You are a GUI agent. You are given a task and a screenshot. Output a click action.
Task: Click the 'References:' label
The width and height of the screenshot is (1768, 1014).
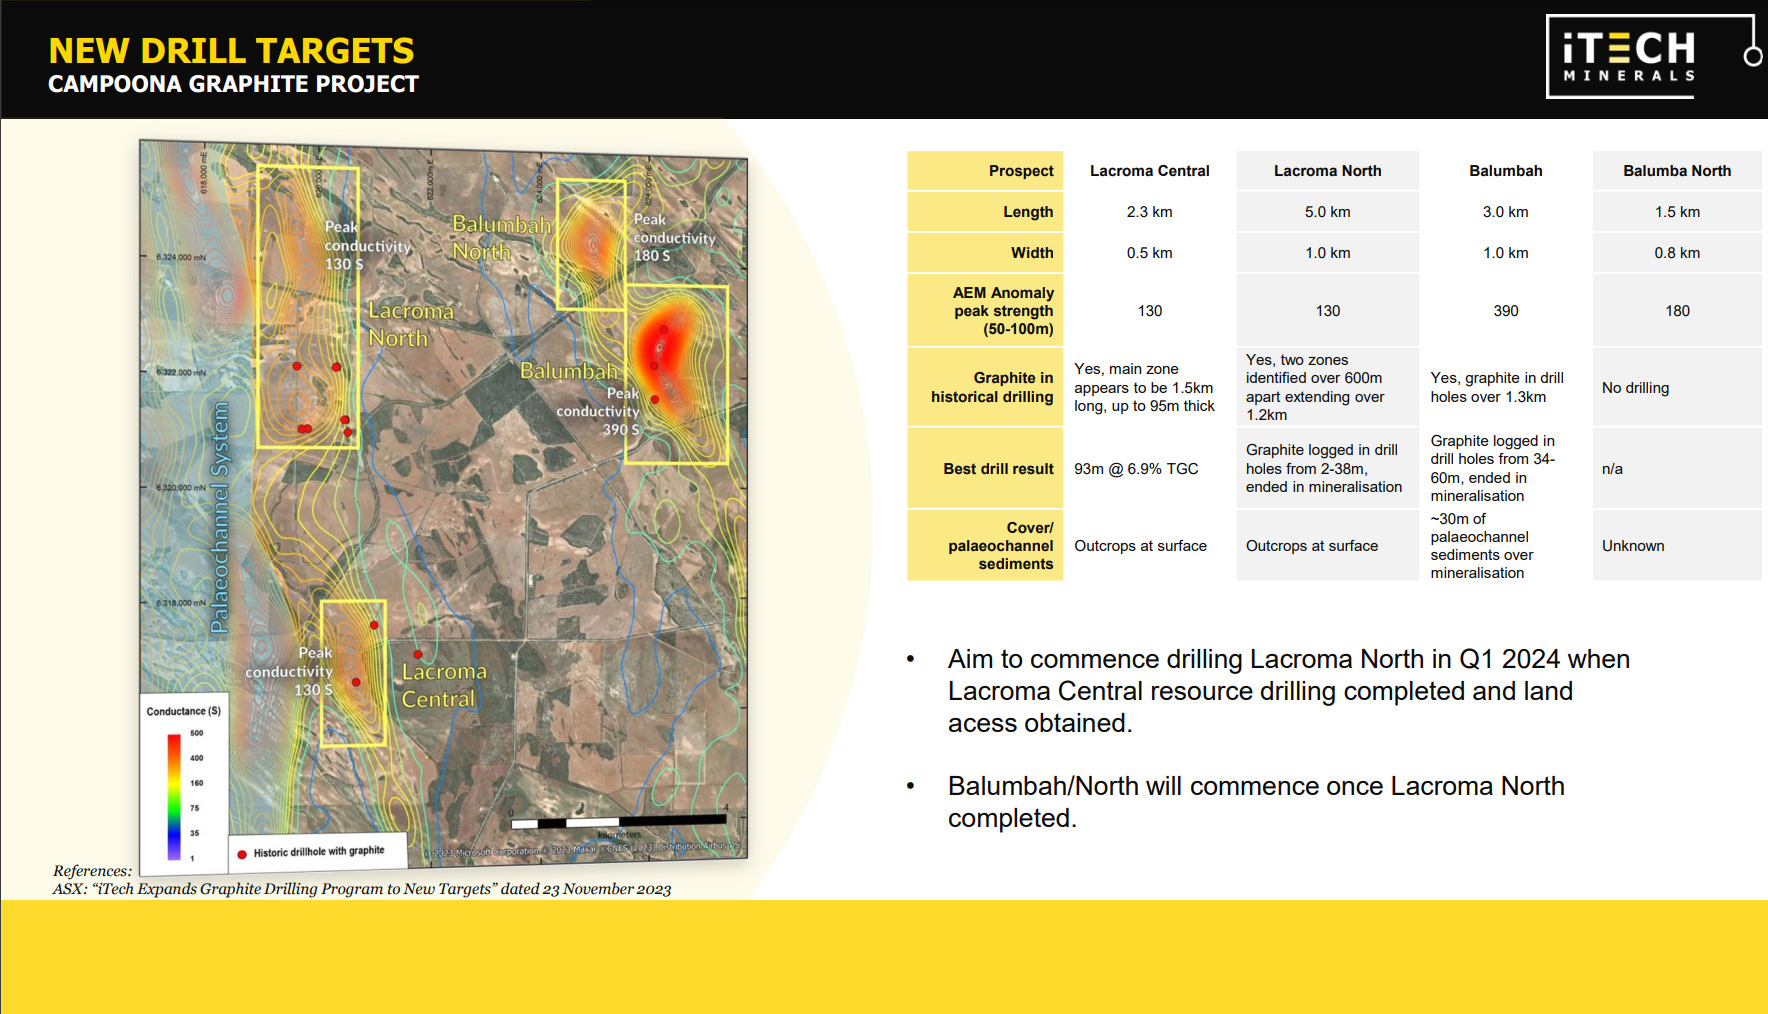click(92, 871)
